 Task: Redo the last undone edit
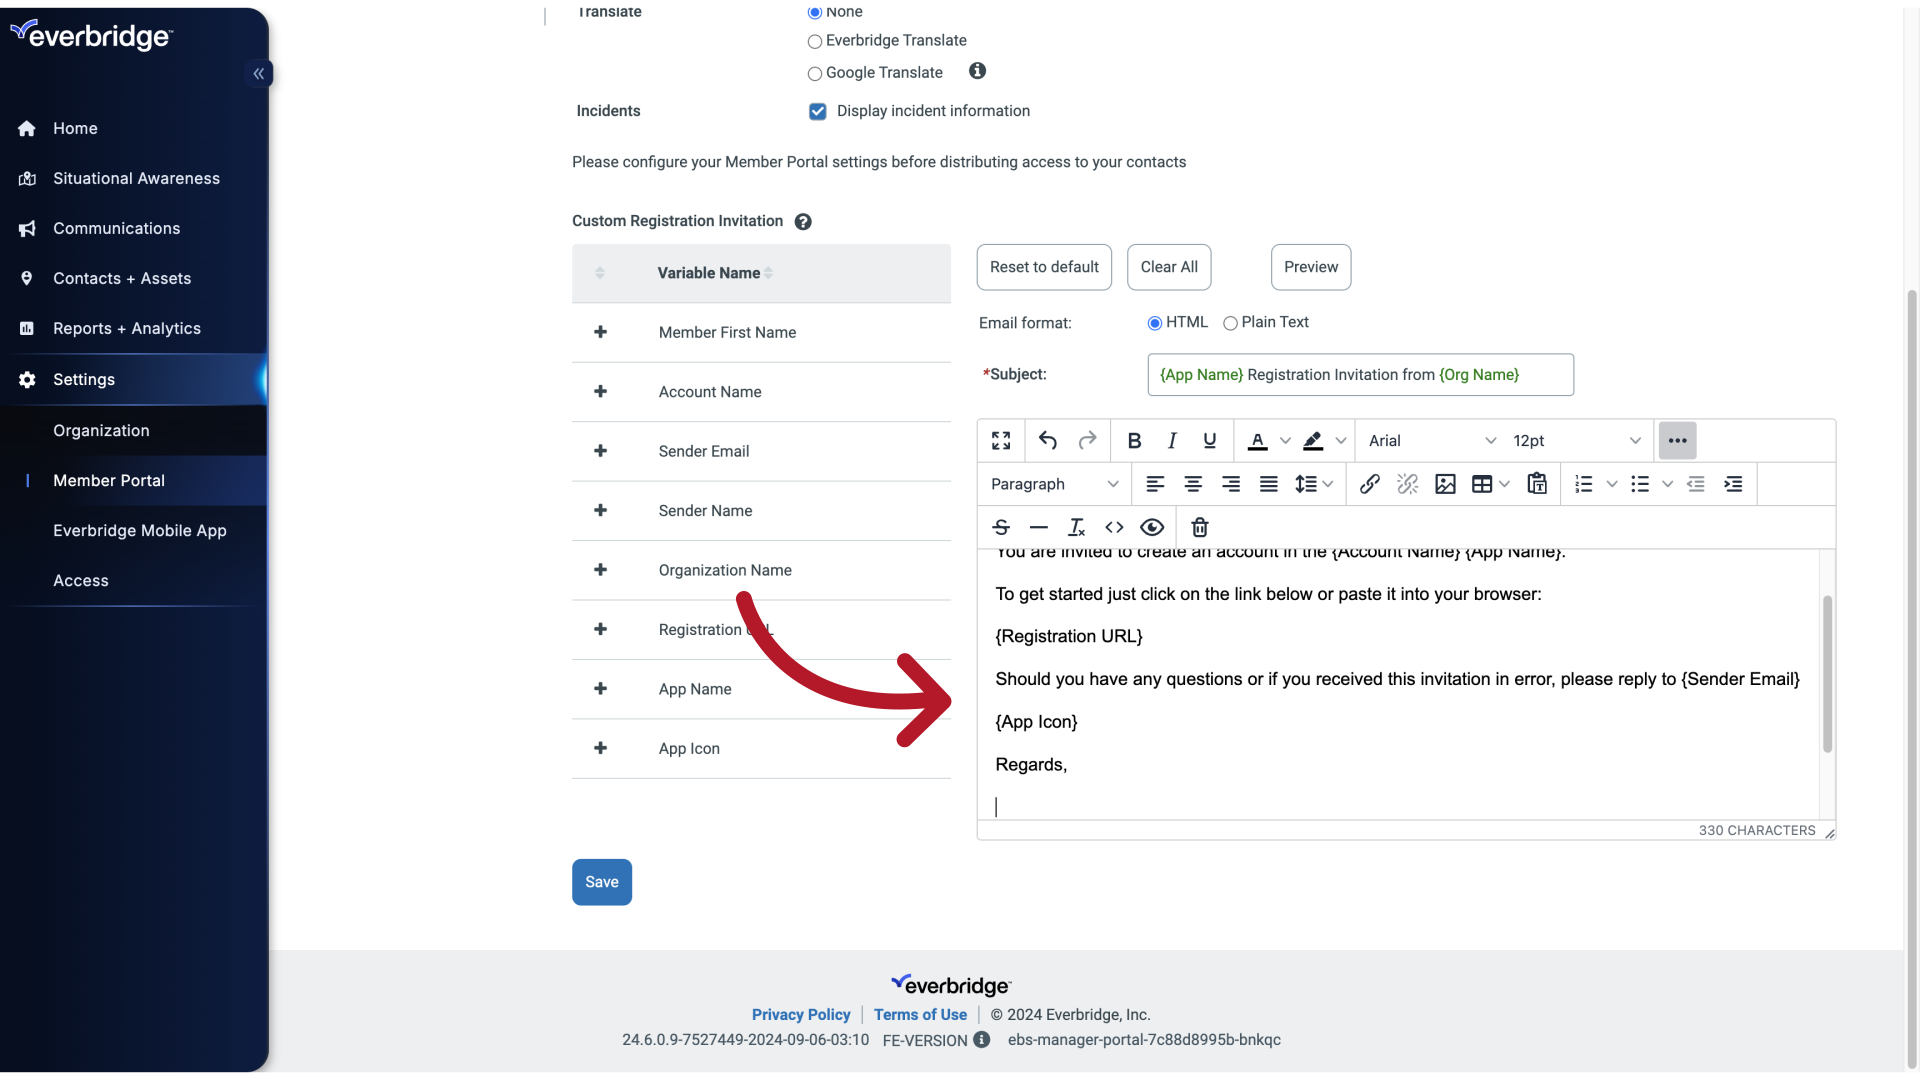tap(1087, 440)
